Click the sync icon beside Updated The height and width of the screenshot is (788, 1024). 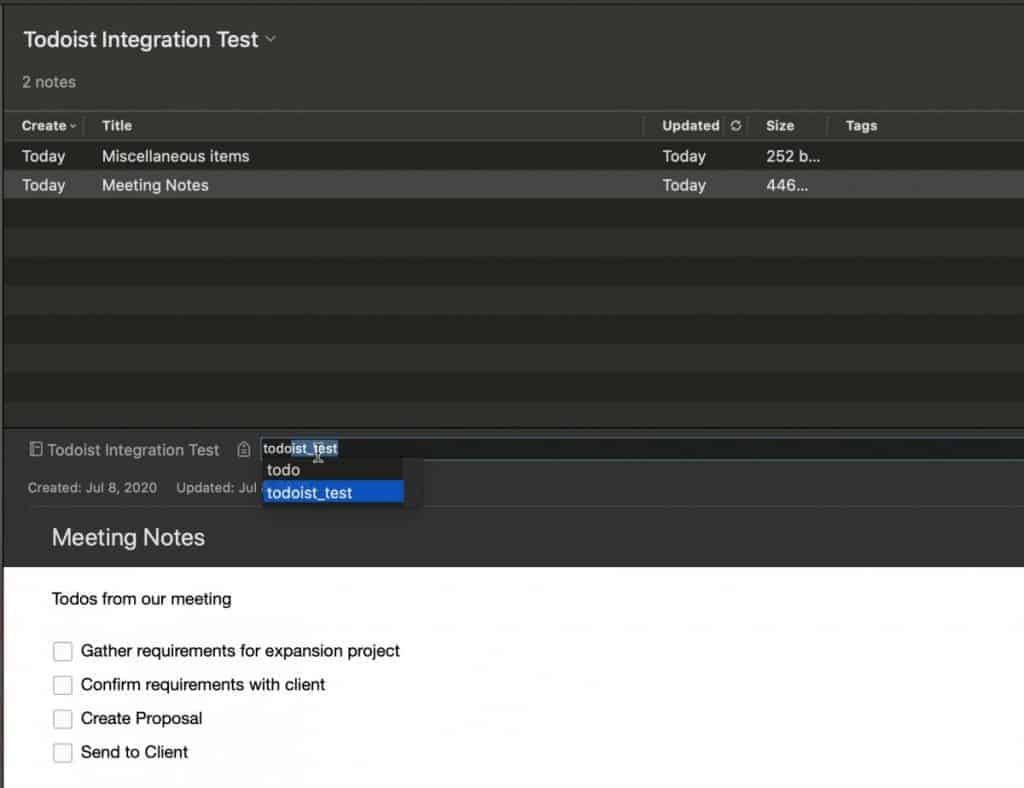pos(736,125)
